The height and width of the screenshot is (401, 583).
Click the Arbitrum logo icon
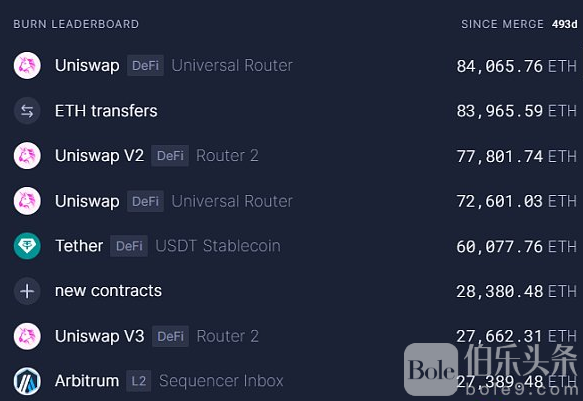pos(27,381)
